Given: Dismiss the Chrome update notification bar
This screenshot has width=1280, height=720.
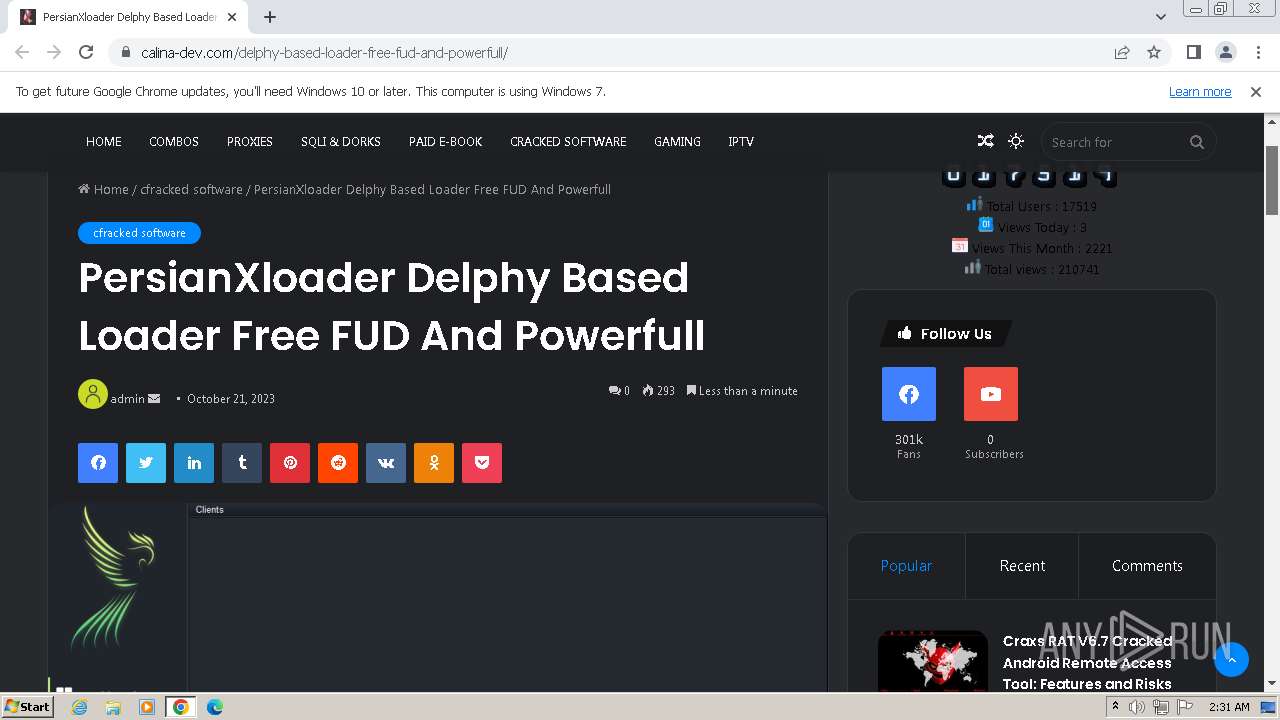Looking at the screenshot, I should (x=1256, y=91).
